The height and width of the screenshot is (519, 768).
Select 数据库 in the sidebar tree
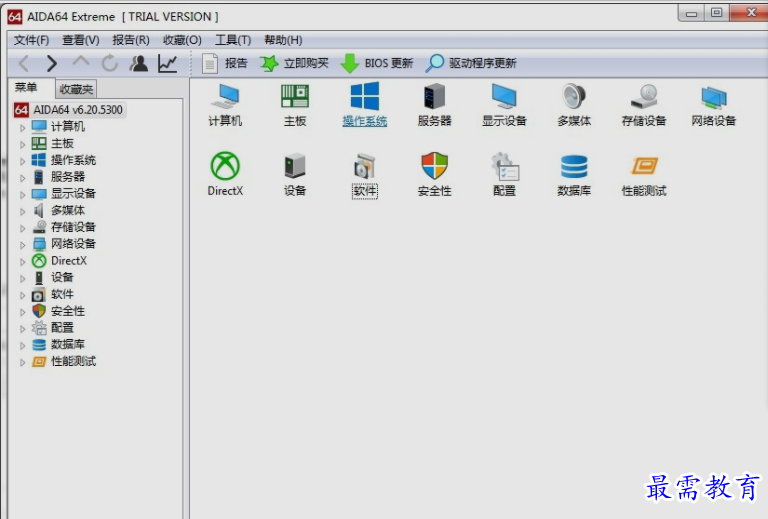(x=68, y=344)
